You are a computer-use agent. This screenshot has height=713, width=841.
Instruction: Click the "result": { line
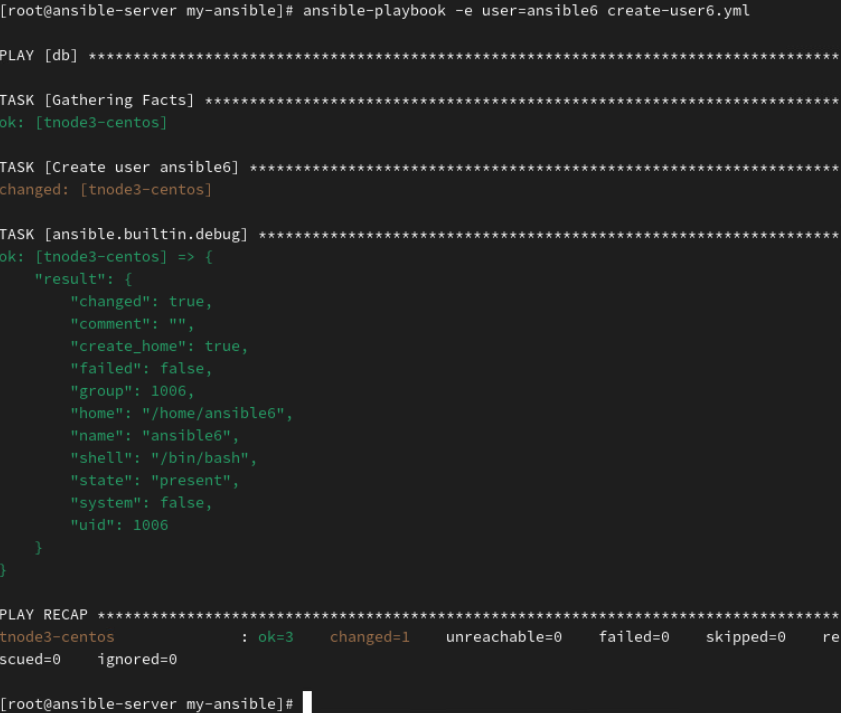83,279
